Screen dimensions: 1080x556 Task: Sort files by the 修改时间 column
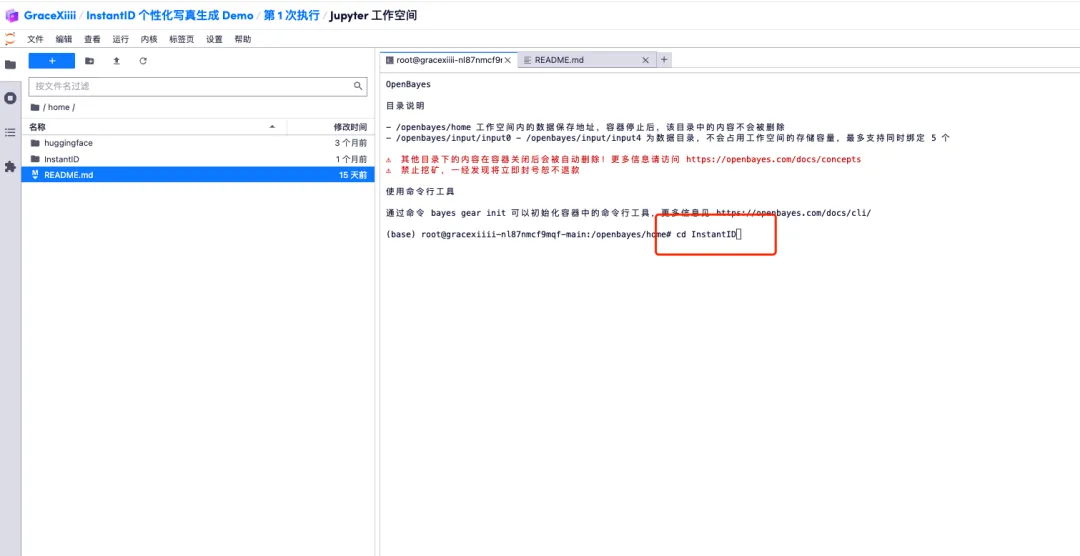click(x=331, y=127)
